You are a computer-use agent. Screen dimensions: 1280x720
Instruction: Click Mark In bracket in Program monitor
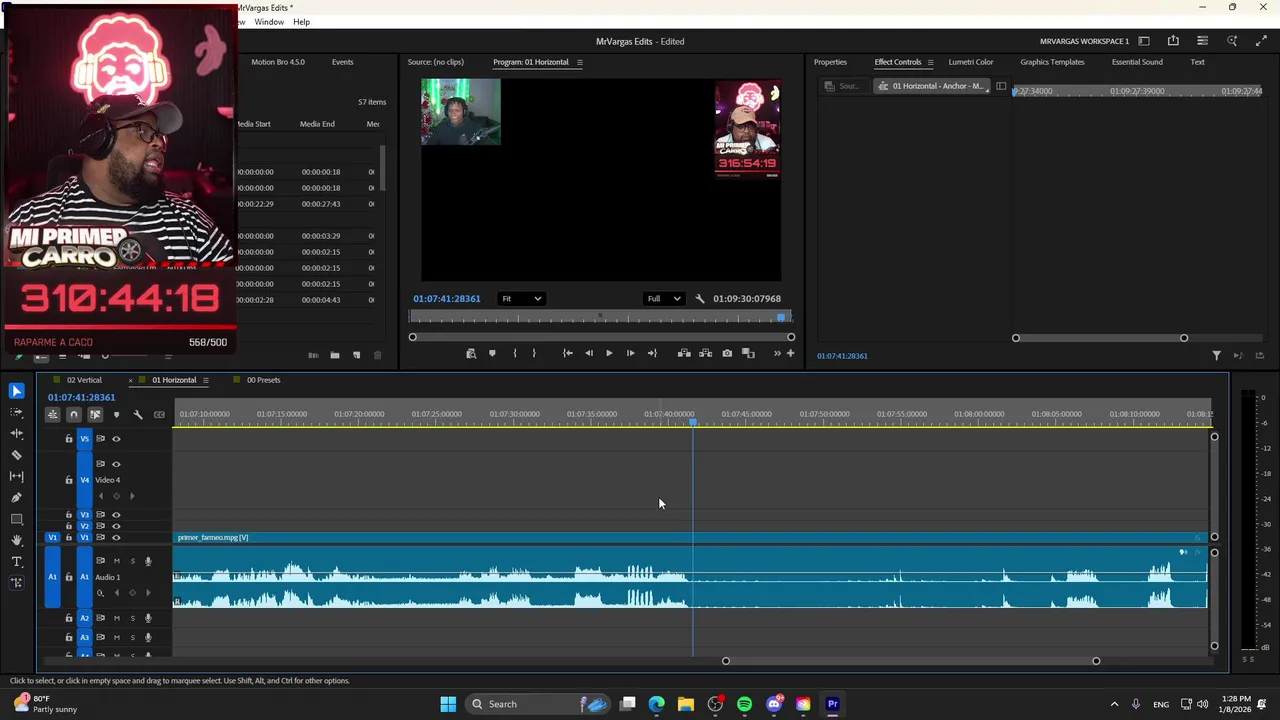click(515, 353)
